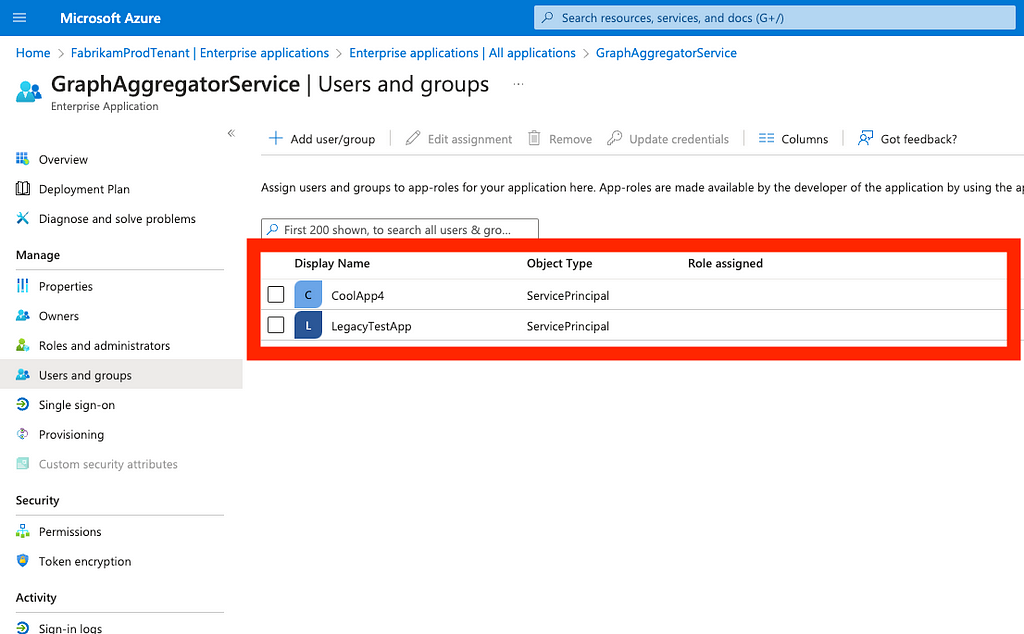
Task: Select Diagnose and solve problems
Action: [x=118, y=219]
